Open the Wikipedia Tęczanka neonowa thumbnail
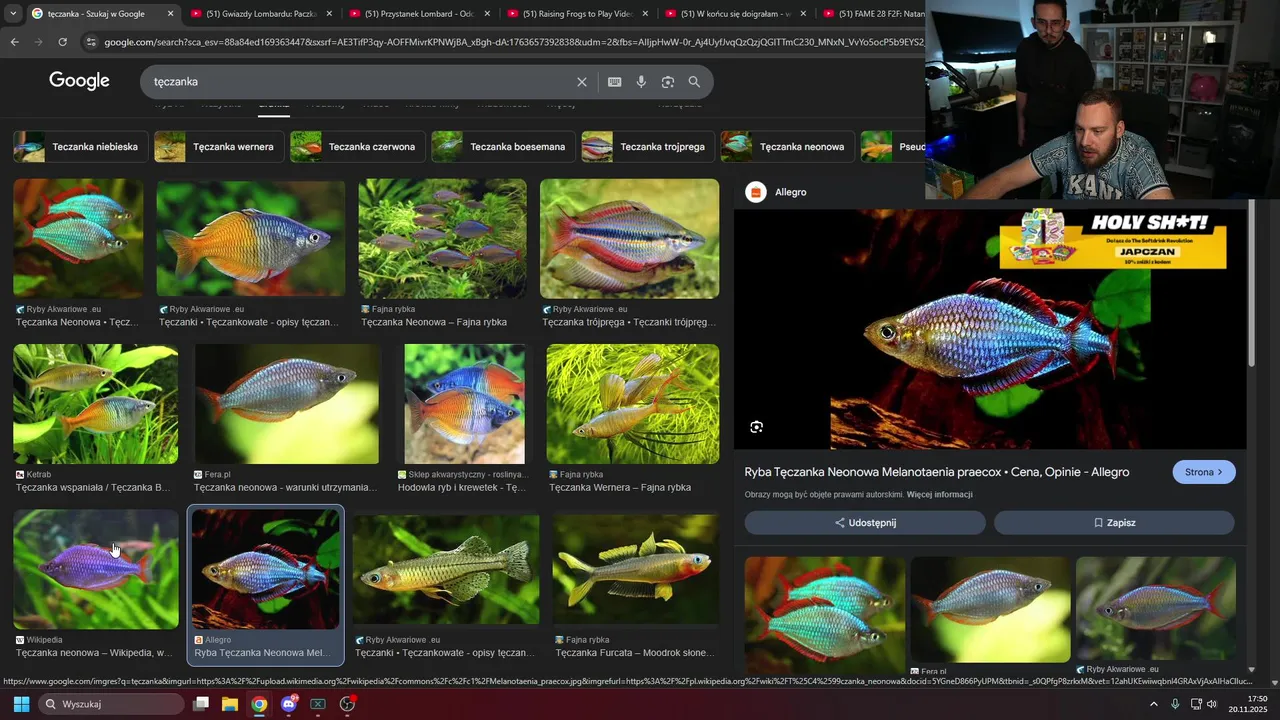Viewport: 1280px width, 720px height. 96,569
